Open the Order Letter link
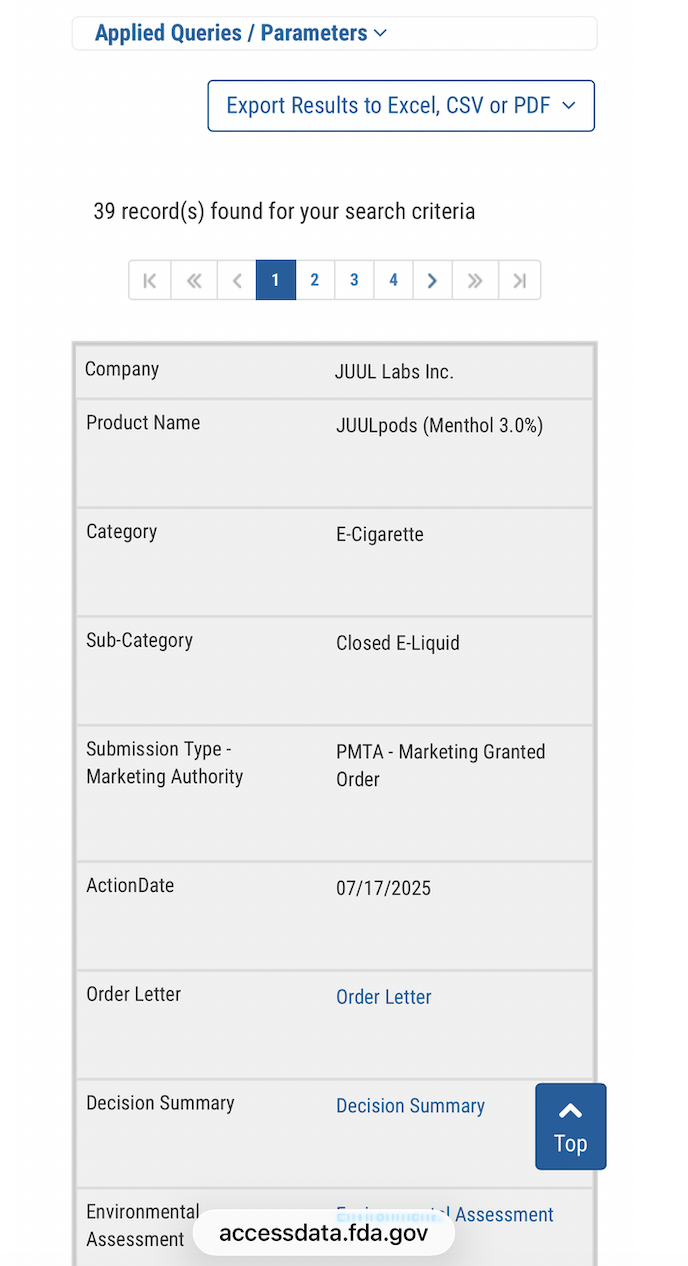Screen dimensions: 688x1266 (384, 997)
